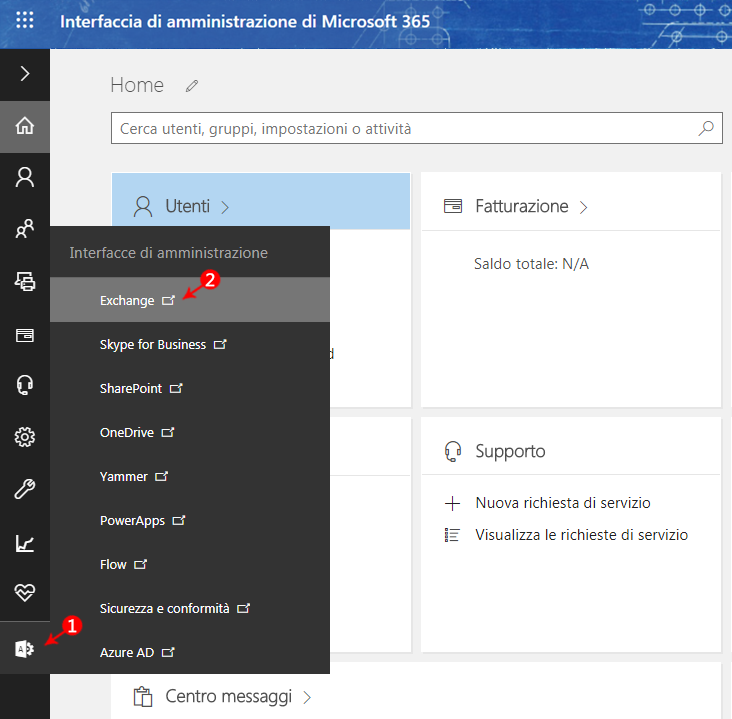Open Skype for Business admin center
The image size is (732, 719).
[190, 345]
